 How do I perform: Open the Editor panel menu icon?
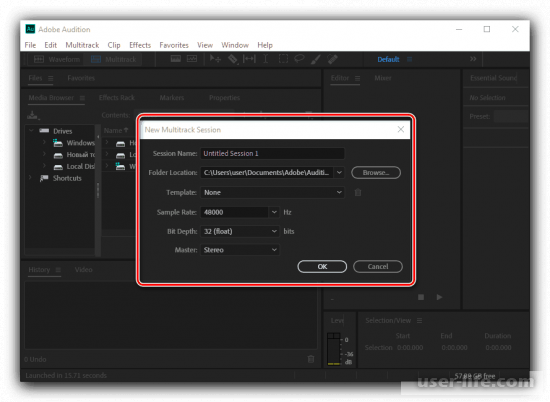pos(357,78)
